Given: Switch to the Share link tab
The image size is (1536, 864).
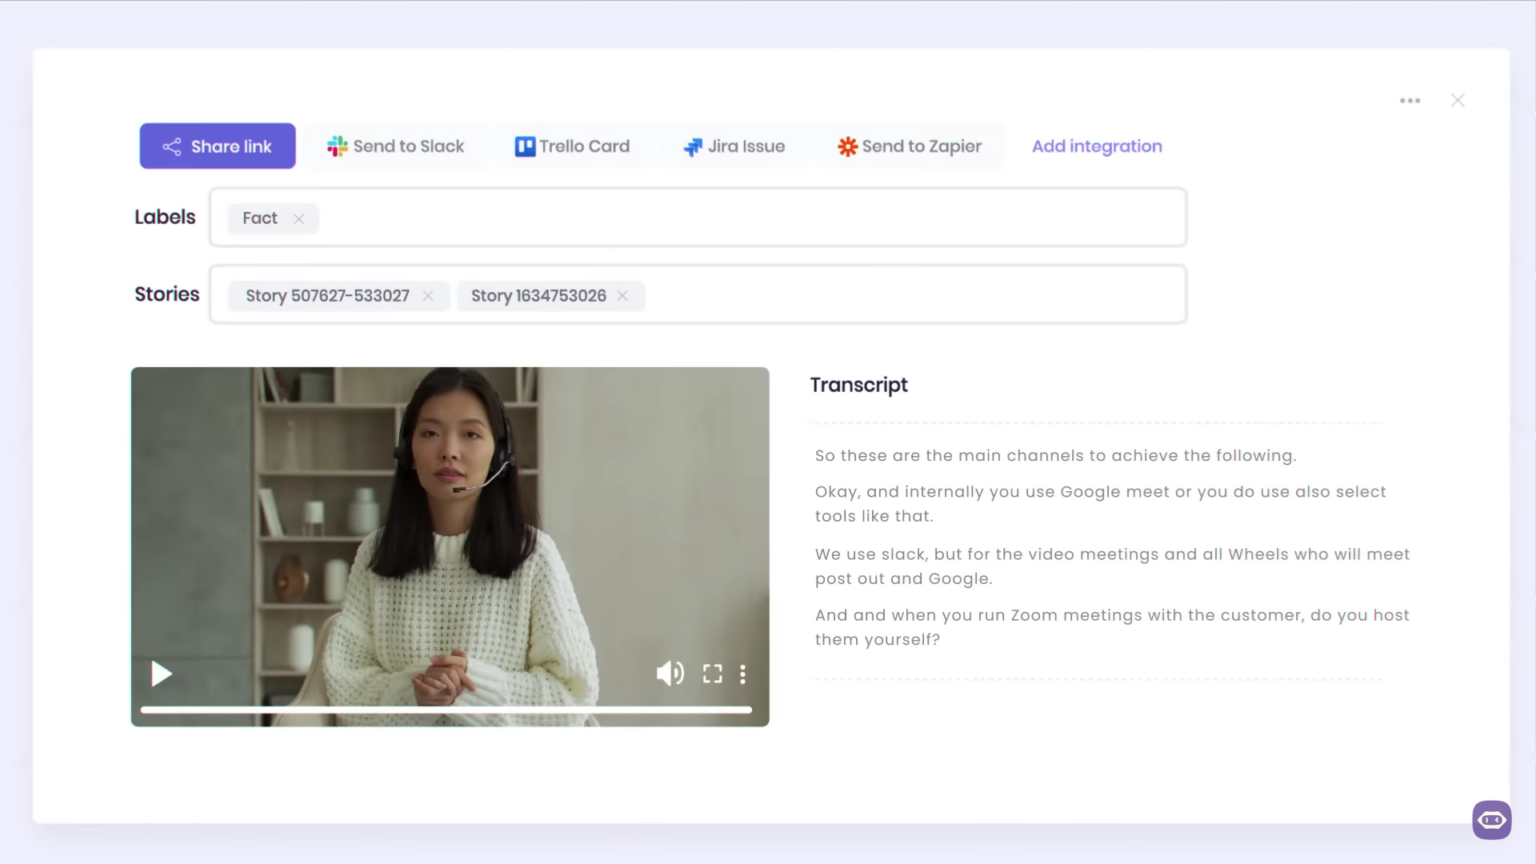Looking at the screenshot, I should click(x=217, y=146).
